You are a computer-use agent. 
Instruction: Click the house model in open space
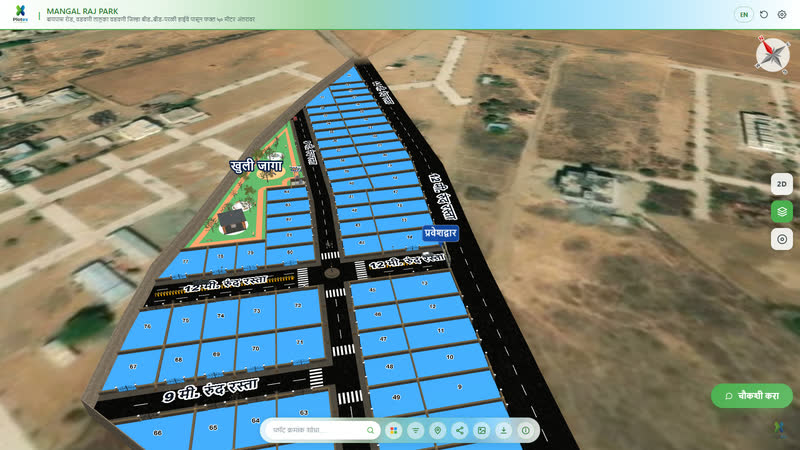pyautogui.click(x=232, y=222)
